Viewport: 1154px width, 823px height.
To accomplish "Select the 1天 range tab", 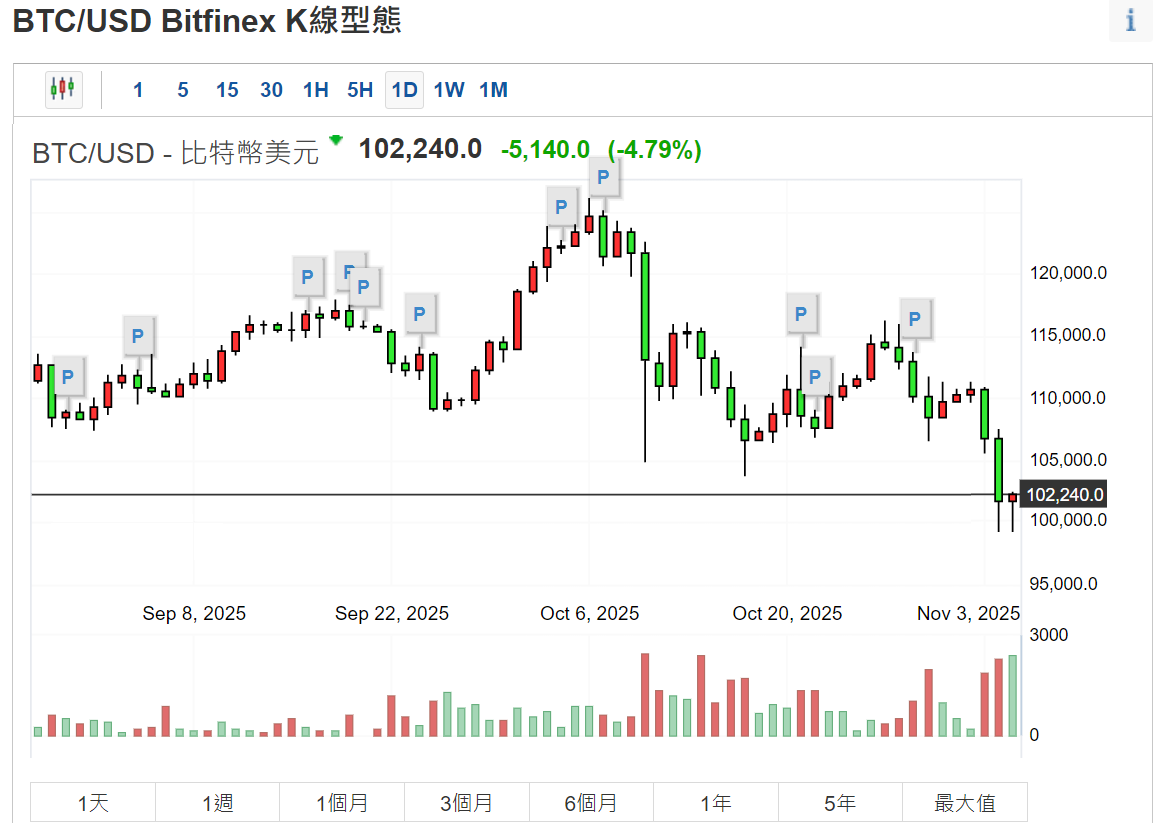I will (x=92, y=802).
